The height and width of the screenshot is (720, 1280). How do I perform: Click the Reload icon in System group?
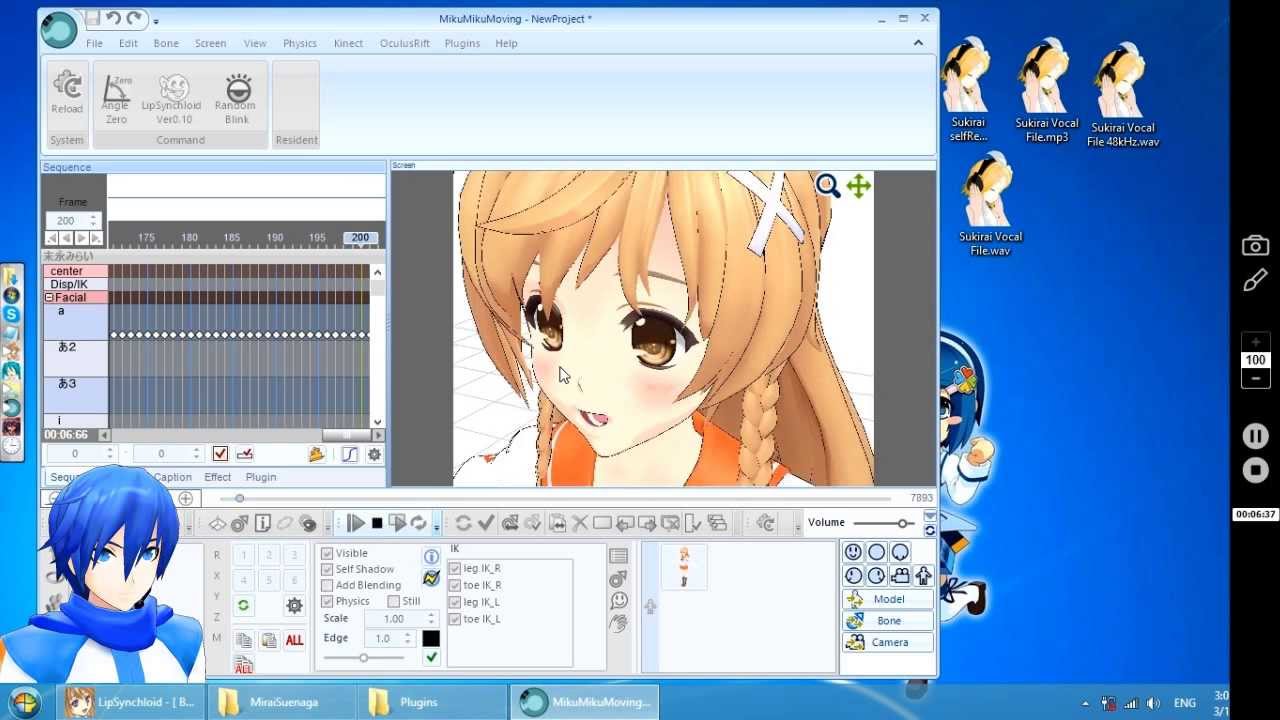[67, 85]
